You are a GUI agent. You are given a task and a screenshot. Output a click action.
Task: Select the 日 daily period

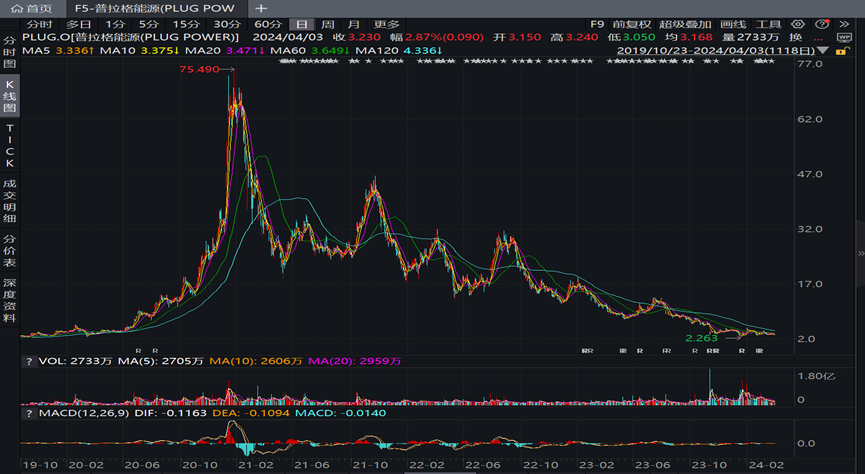pyautogui.click(x=302, y=24)
